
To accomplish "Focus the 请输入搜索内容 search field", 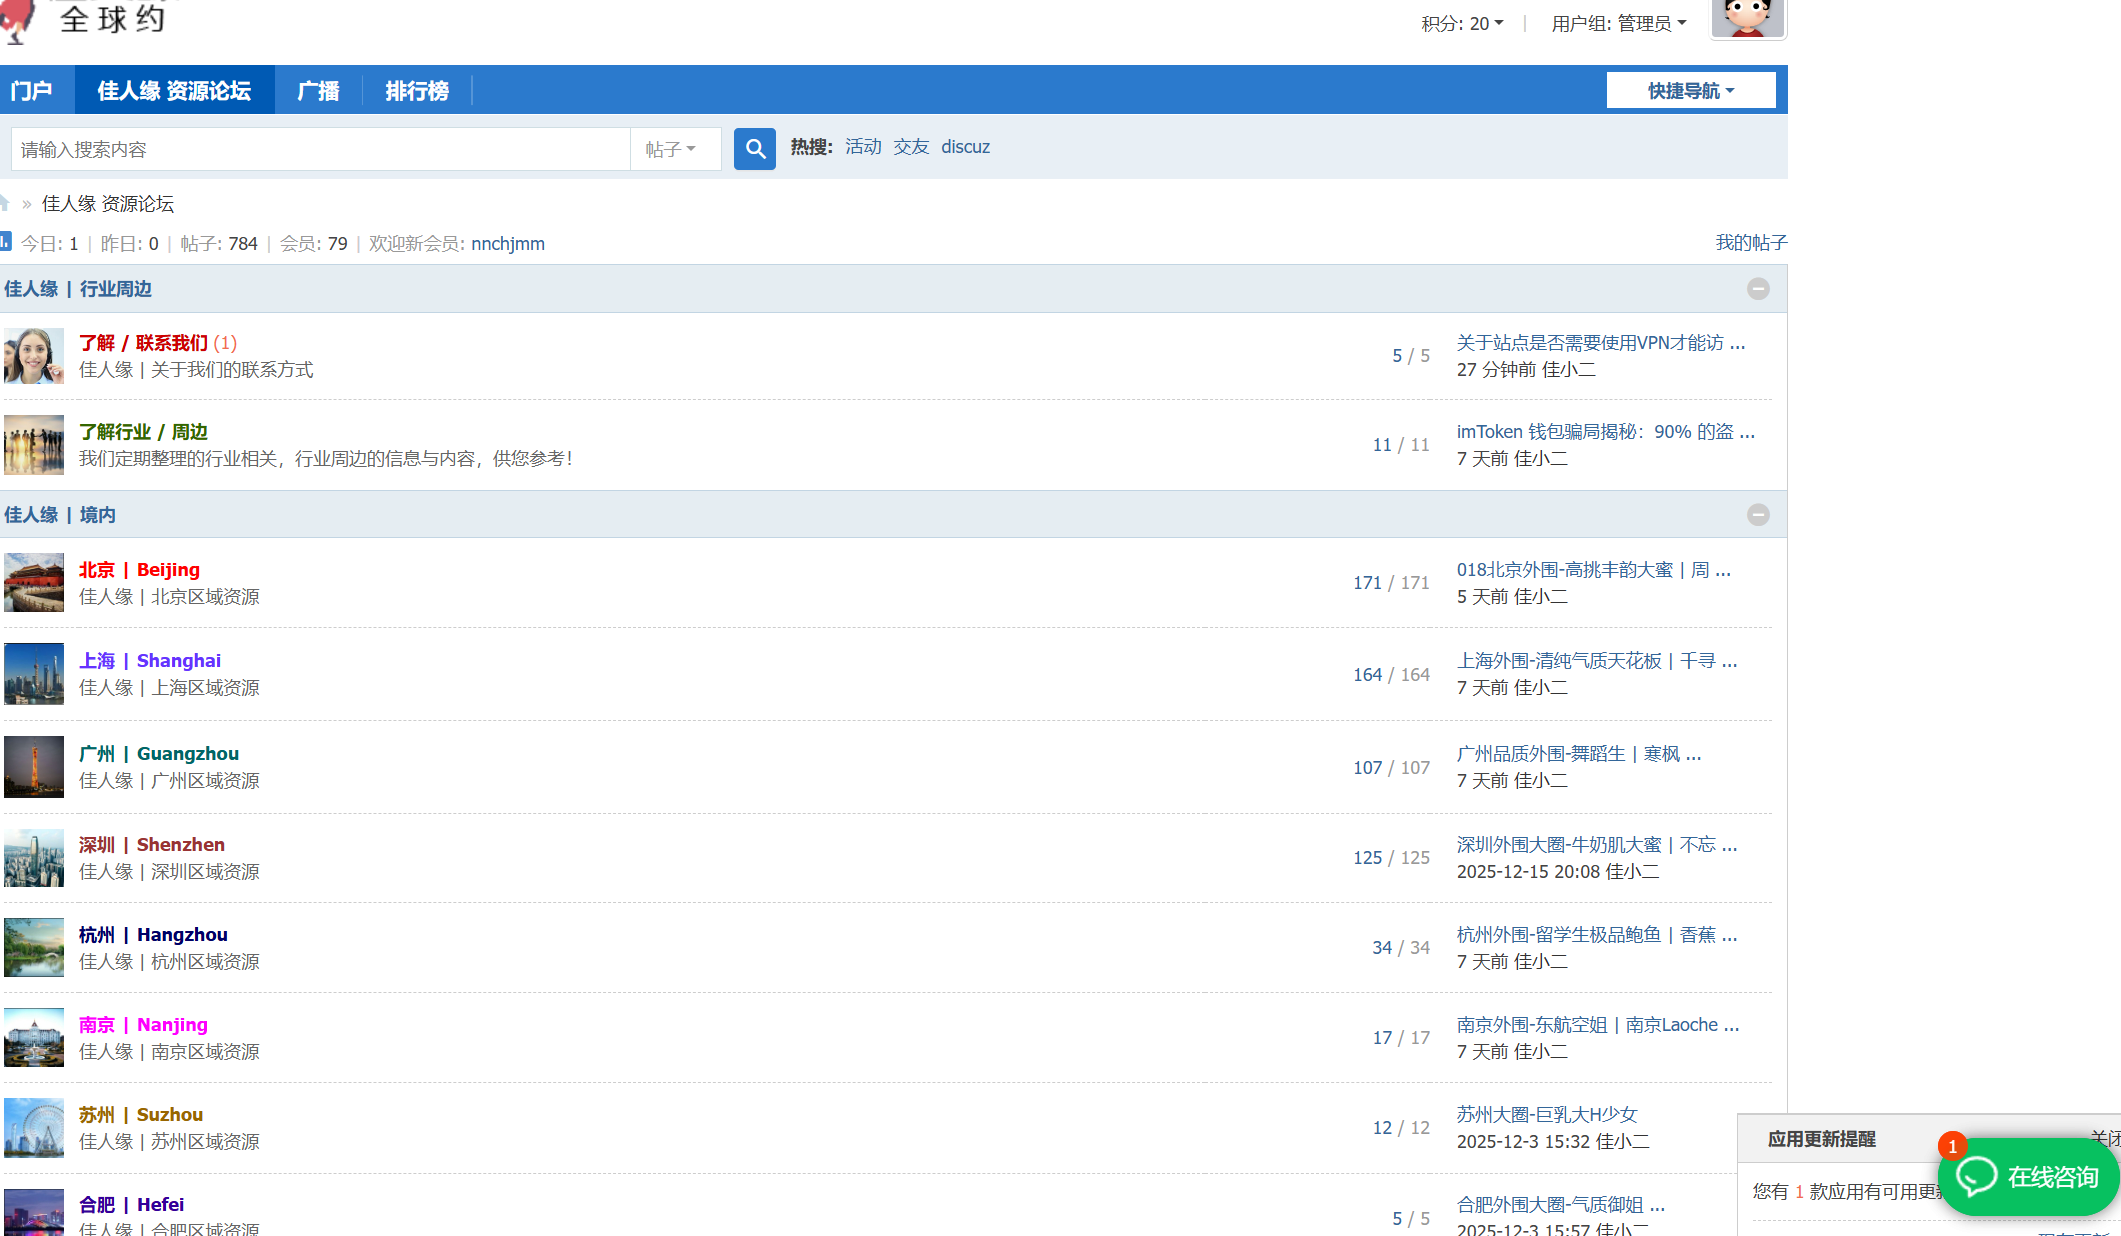I will [x=320, y=149].
